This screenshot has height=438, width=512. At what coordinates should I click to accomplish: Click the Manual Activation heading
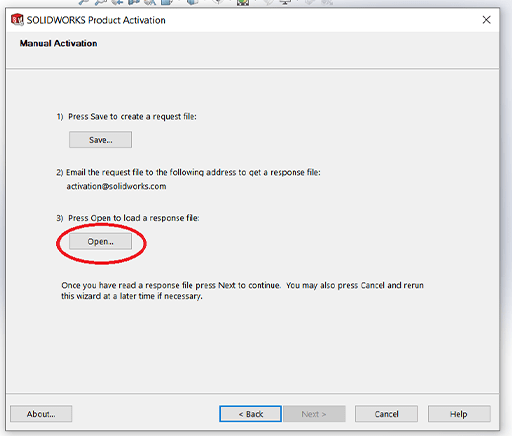(58, 43)
